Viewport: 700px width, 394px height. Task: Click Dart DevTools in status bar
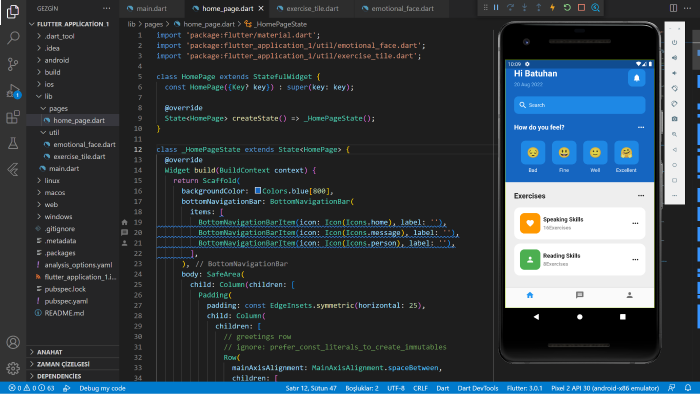(478, 388)
